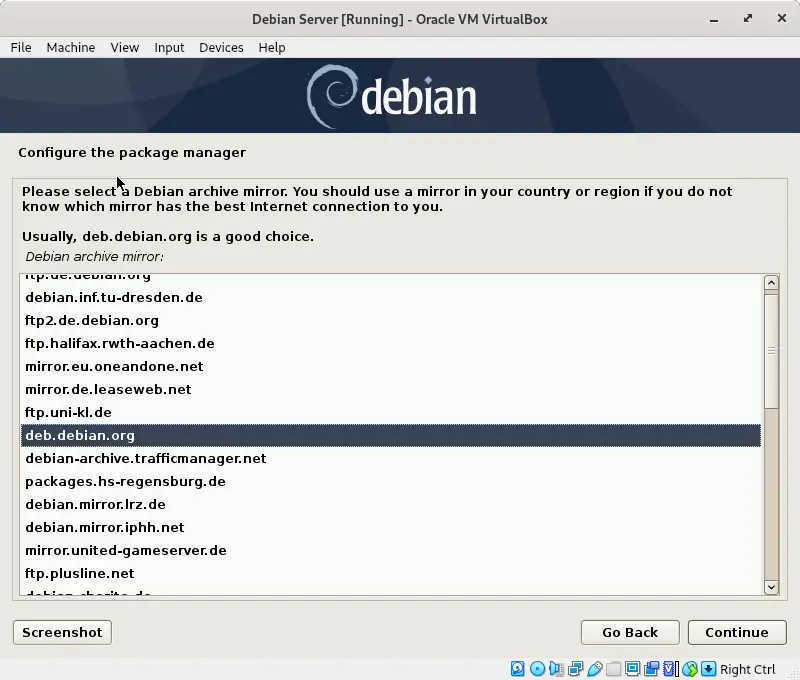The width and height of the screenshot is (800, 680).
Task: Click the Continue button
Action: click(737, 633)
